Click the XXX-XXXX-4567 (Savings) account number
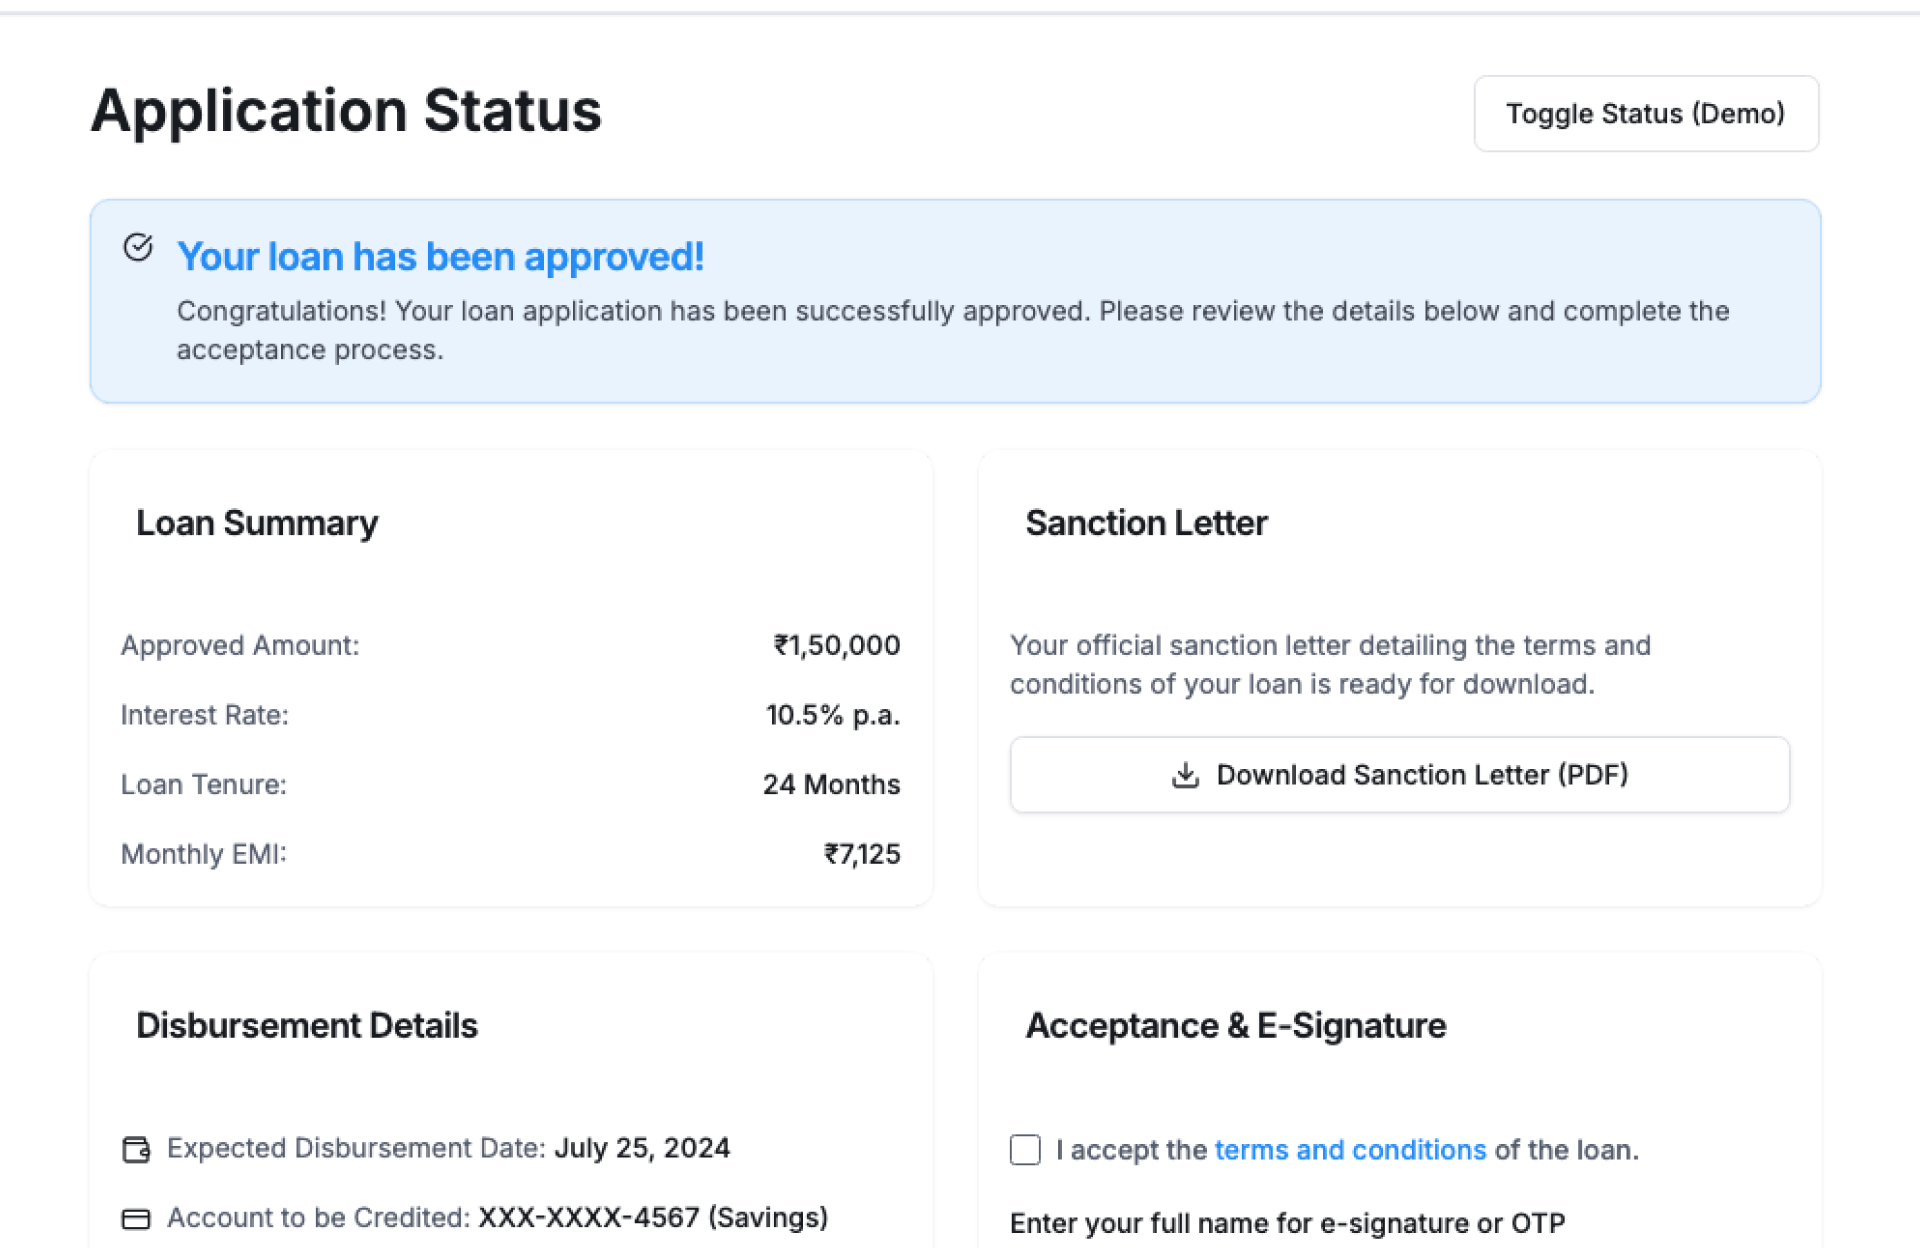The image size is (1920, 1248). [653, 1218]
